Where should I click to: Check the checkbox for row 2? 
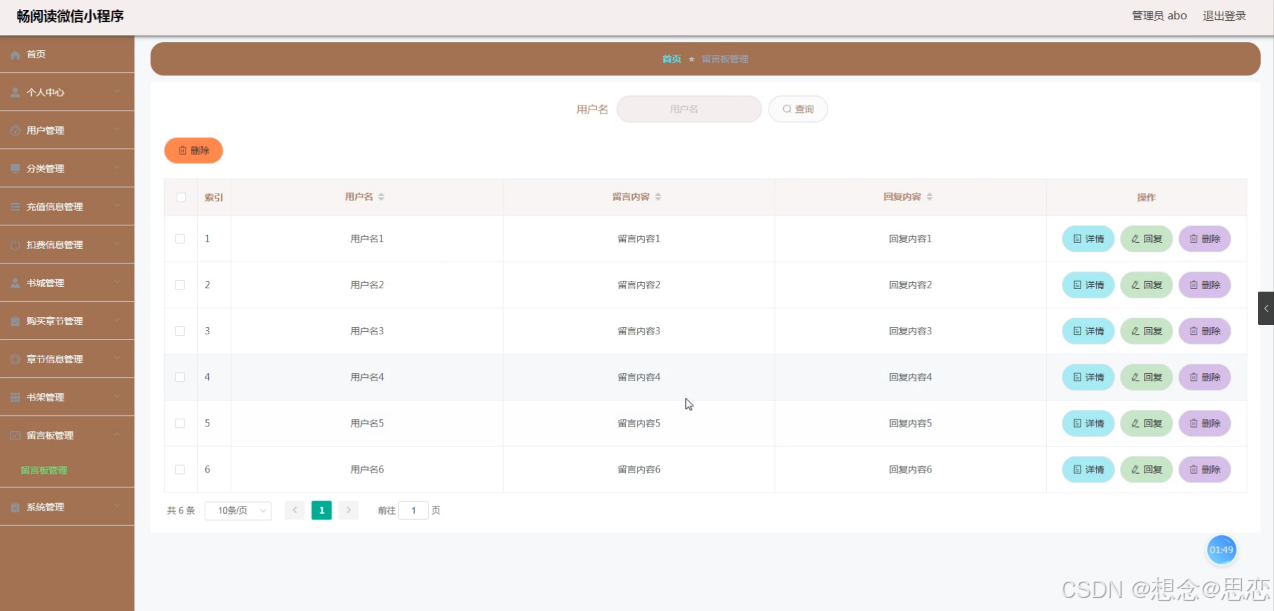tap(180, 285)
